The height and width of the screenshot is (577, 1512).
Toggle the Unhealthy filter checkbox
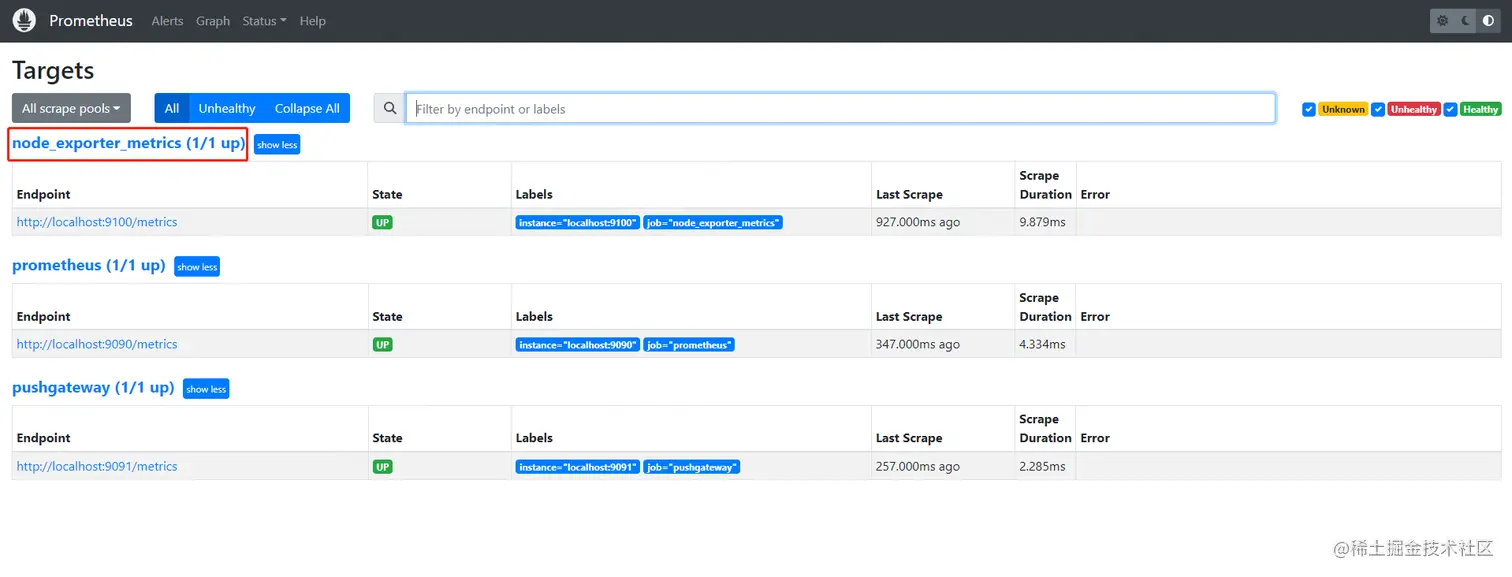[x=1378, y=109]
